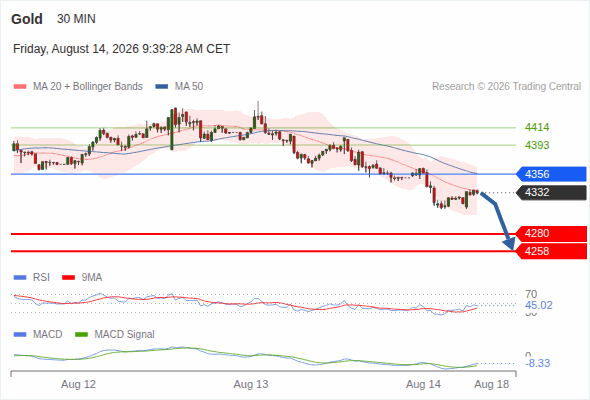
Task: Click the Aug 13 date axis label
Action: [251, 385]
